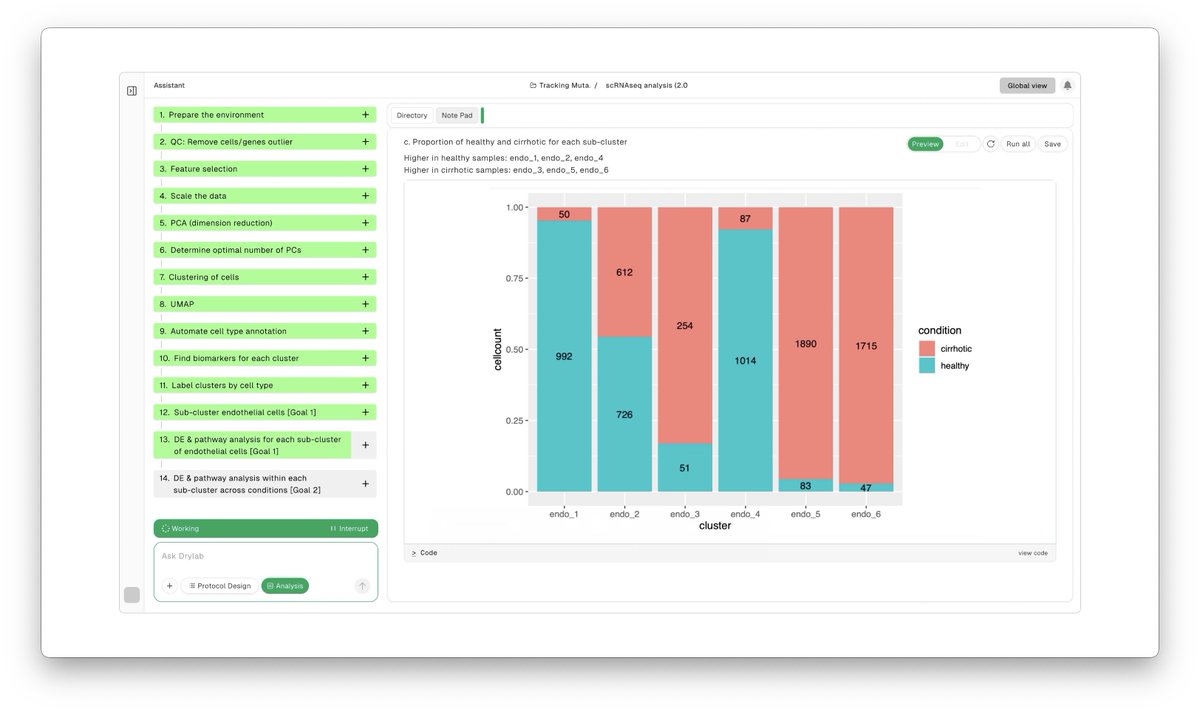Click the endo_3 axis label
This screenshot has width=1200, height=712.
pyautogui.click(x=685, y=514)
